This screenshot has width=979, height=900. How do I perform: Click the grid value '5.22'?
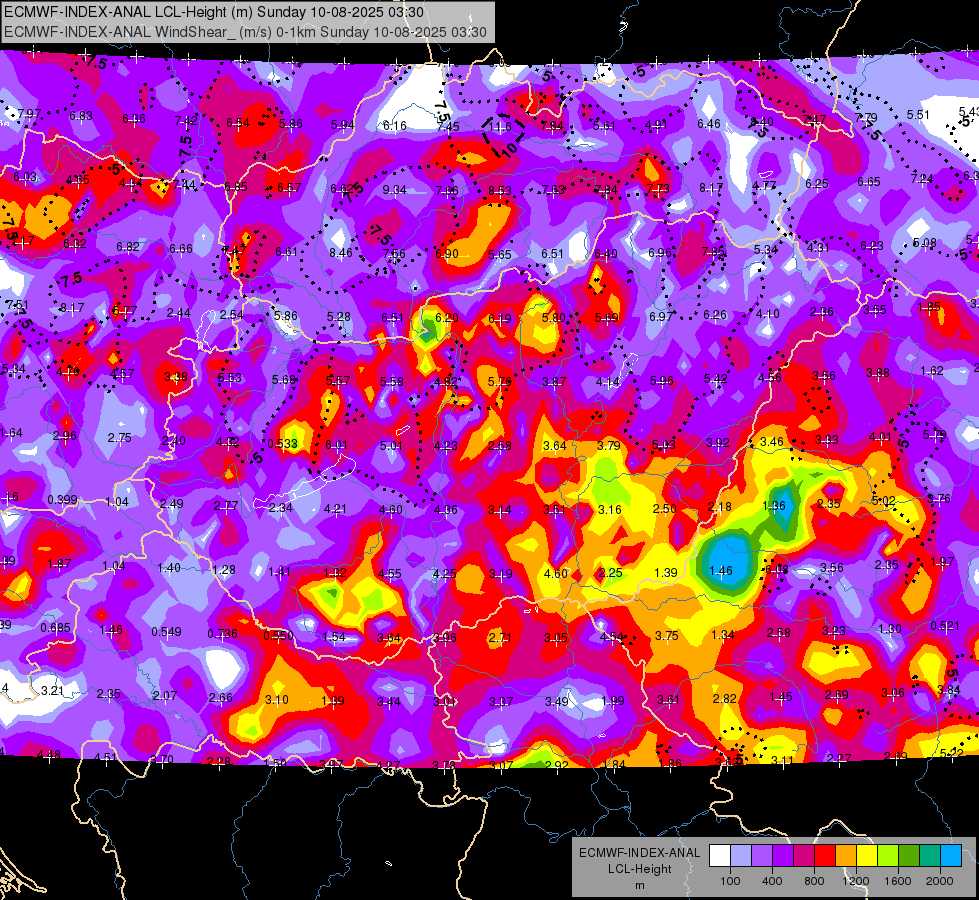click(951, 753)
